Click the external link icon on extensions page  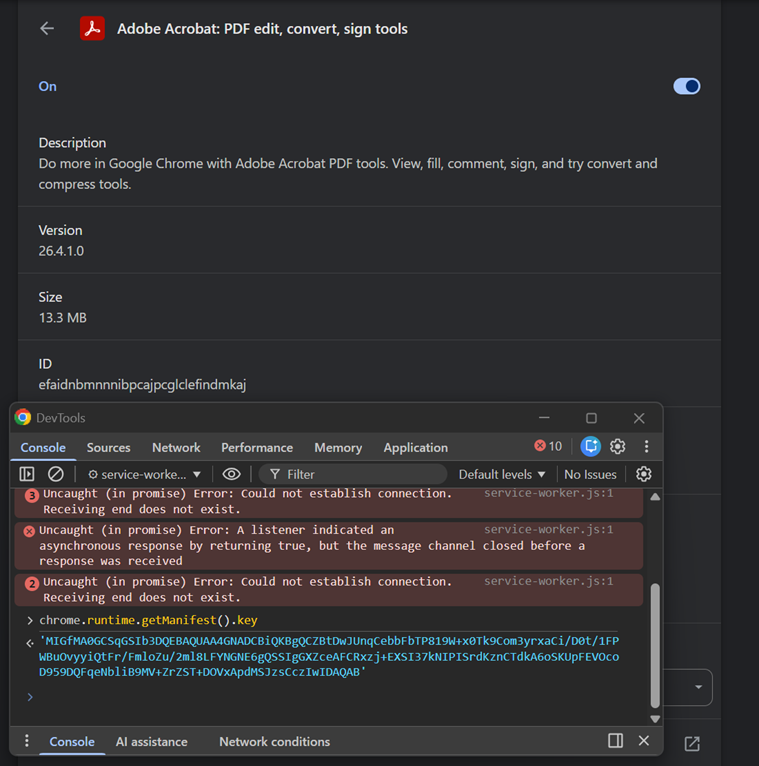[x=692, y=744]
